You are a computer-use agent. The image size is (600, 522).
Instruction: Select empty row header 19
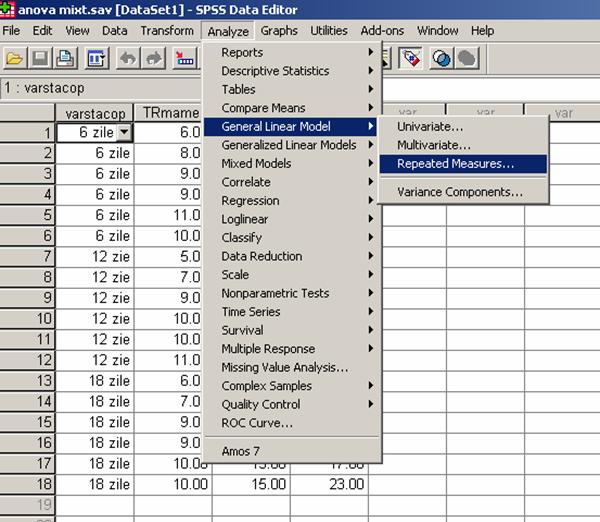click(28, 505)
